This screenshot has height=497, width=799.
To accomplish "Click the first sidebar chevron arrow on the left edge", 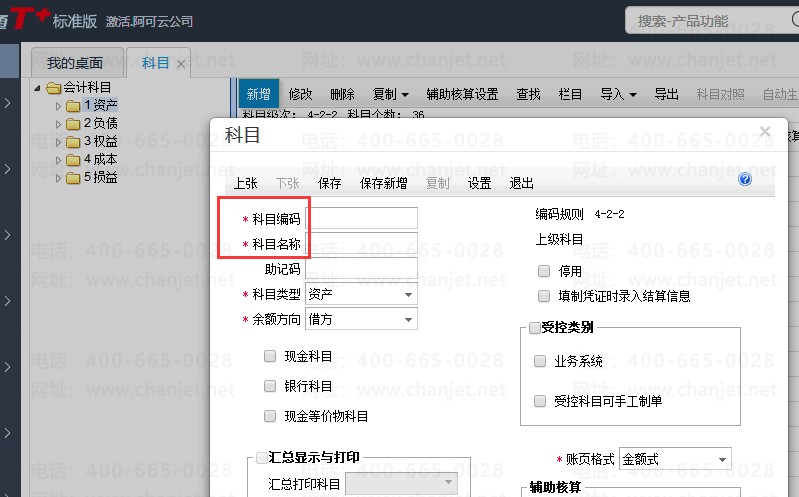I will [x=7, y=102].
